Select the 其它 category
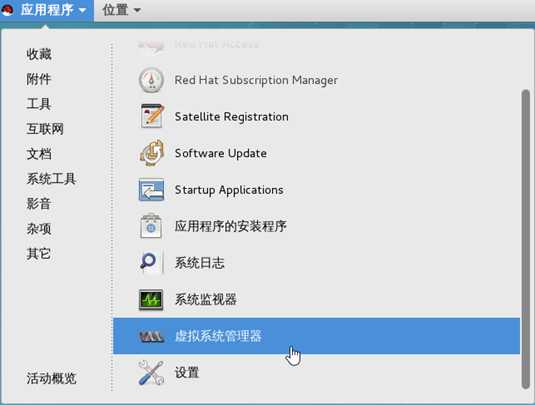535x405 pixels. [x=39, y=254]
